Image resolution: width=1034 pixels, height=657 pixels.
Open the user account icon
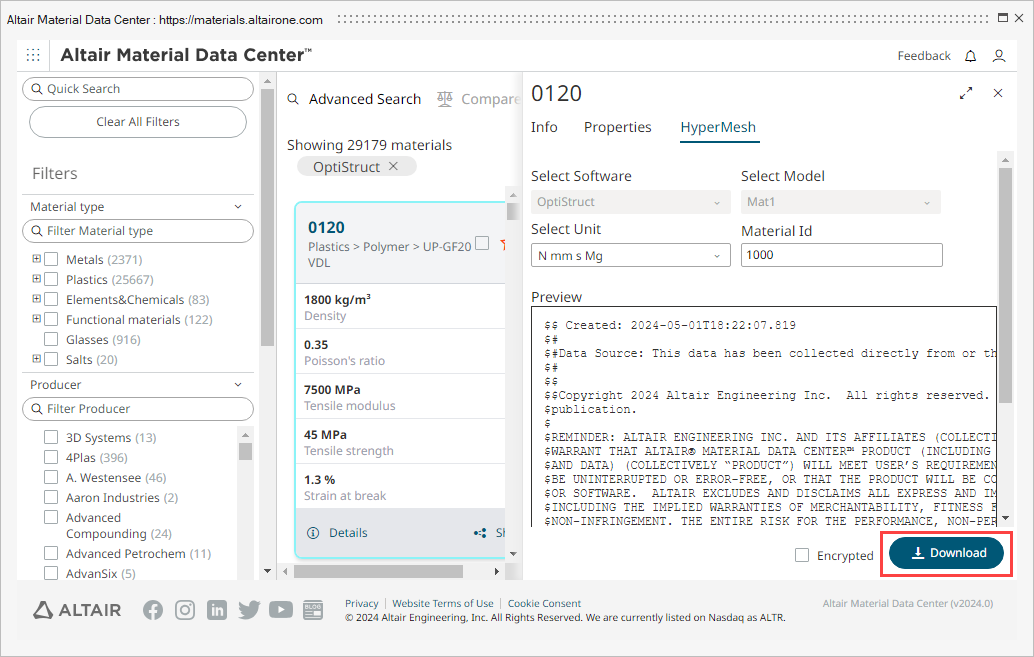[999, 56]
